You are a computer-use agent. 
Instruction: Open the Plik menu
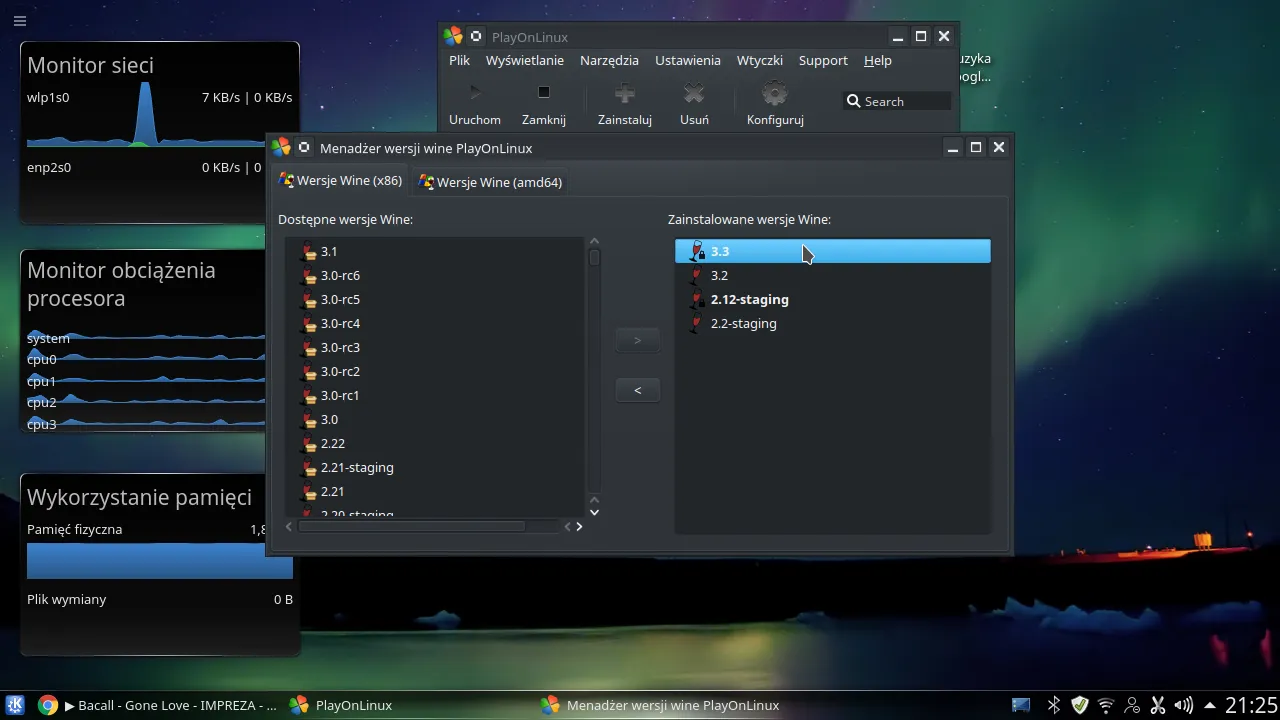click(460, 60)
